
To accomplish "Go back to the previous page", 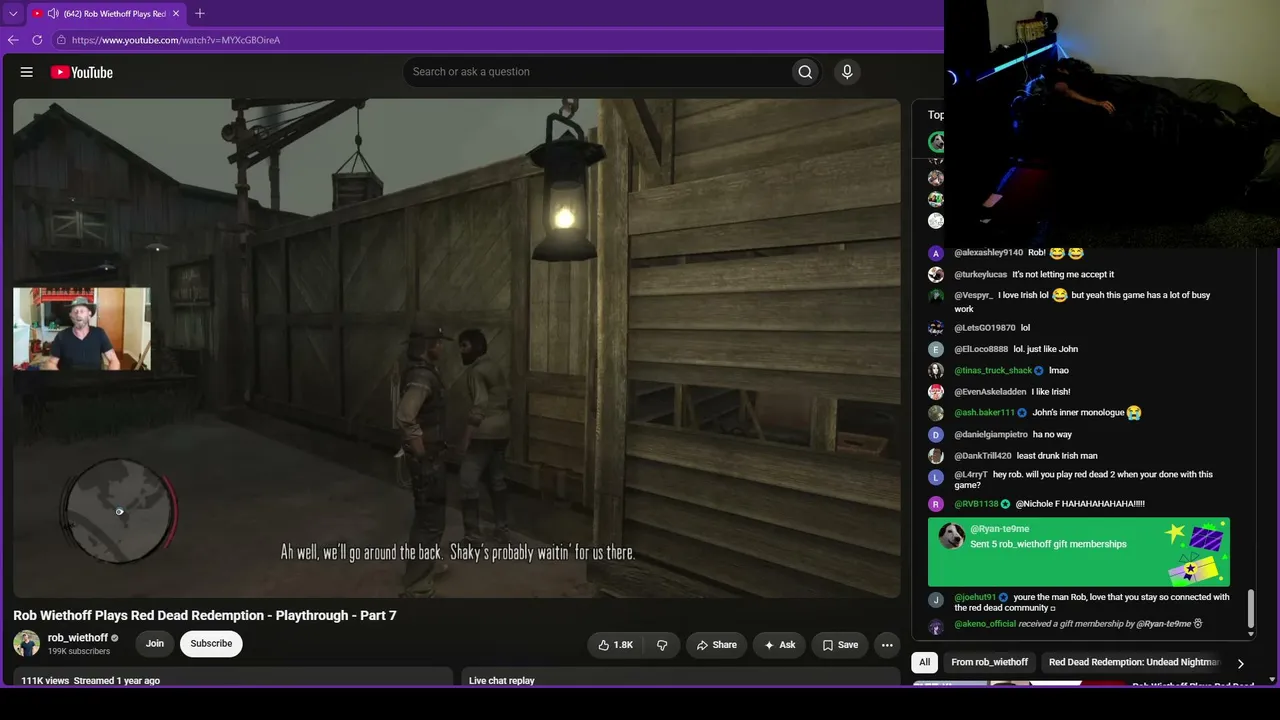I will [x=13, y=40].
